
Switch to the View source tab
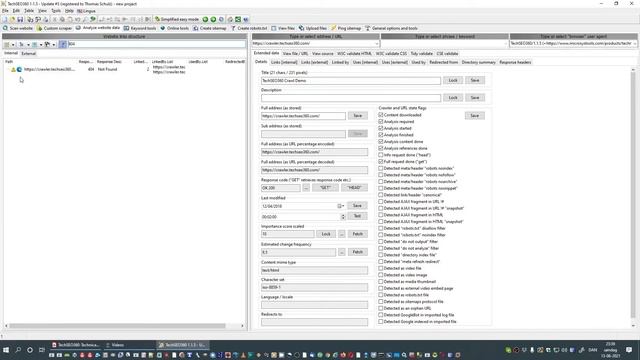(322, 53)
